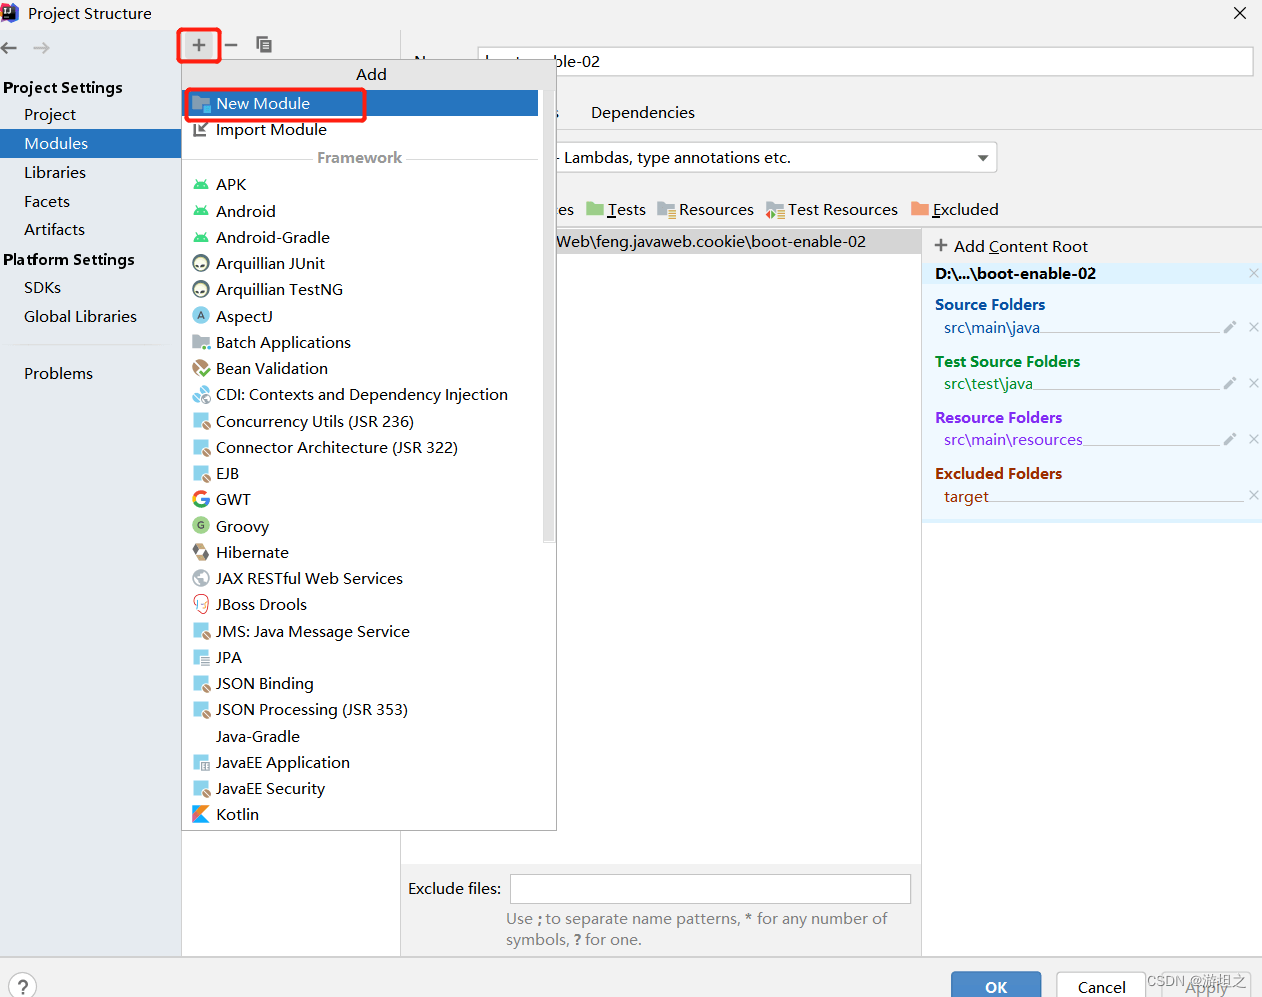Click Add Content Root

[1011, 246]
